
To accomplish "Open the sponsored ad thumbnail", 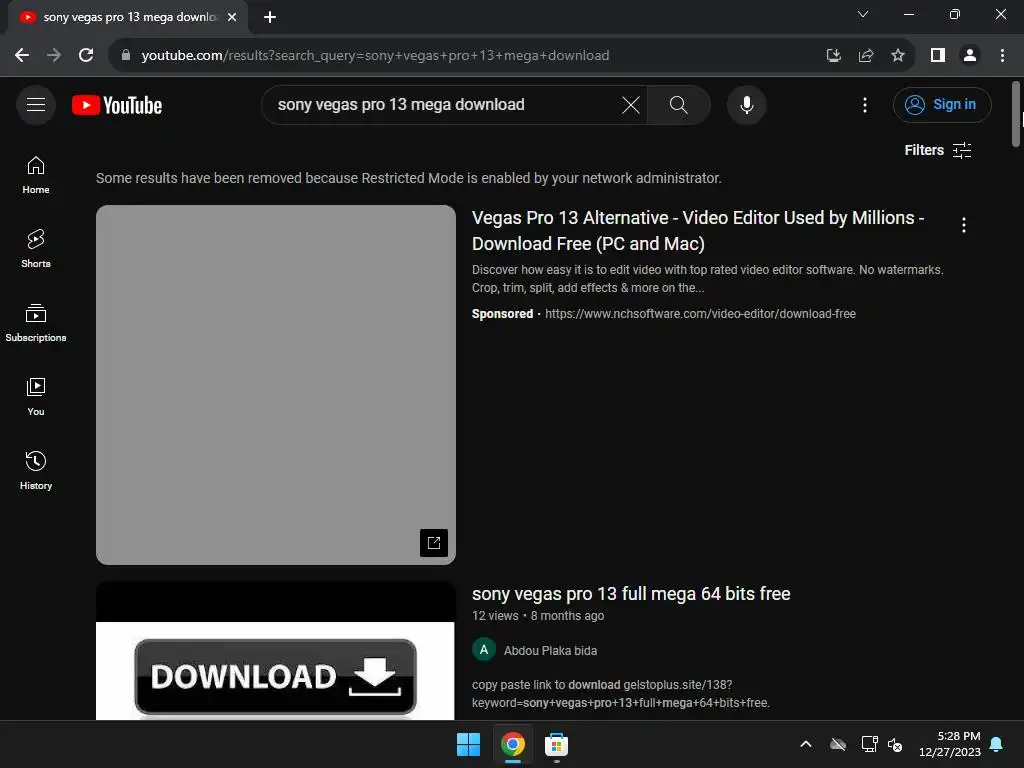I will click(x=276, y=385).
